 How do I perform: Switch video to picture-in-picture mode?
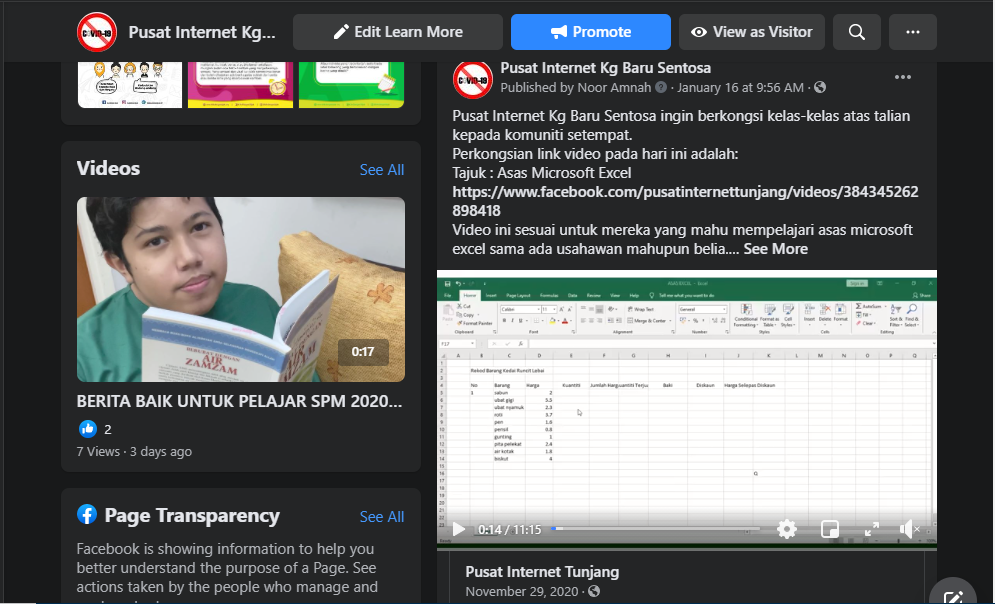829,529
